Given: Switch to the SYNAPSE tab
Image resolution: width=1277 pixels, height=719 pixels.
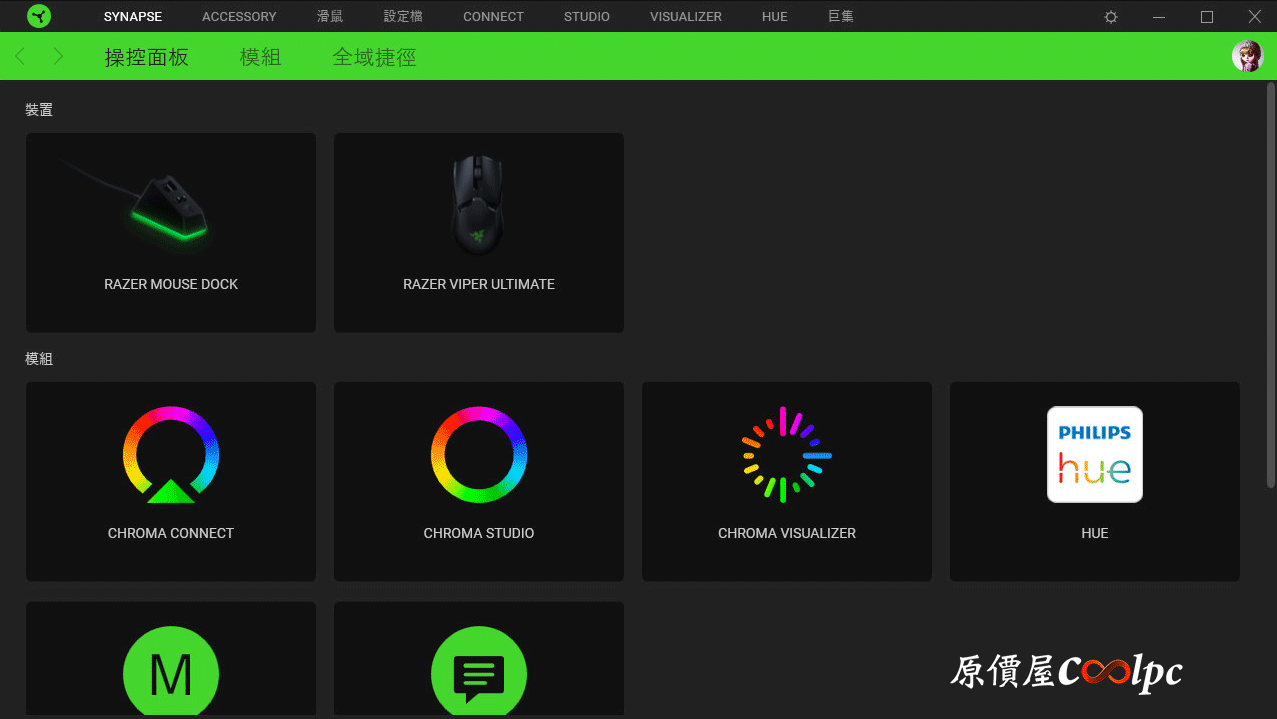Looking at the screenshot, I should [x=133, y=17].
